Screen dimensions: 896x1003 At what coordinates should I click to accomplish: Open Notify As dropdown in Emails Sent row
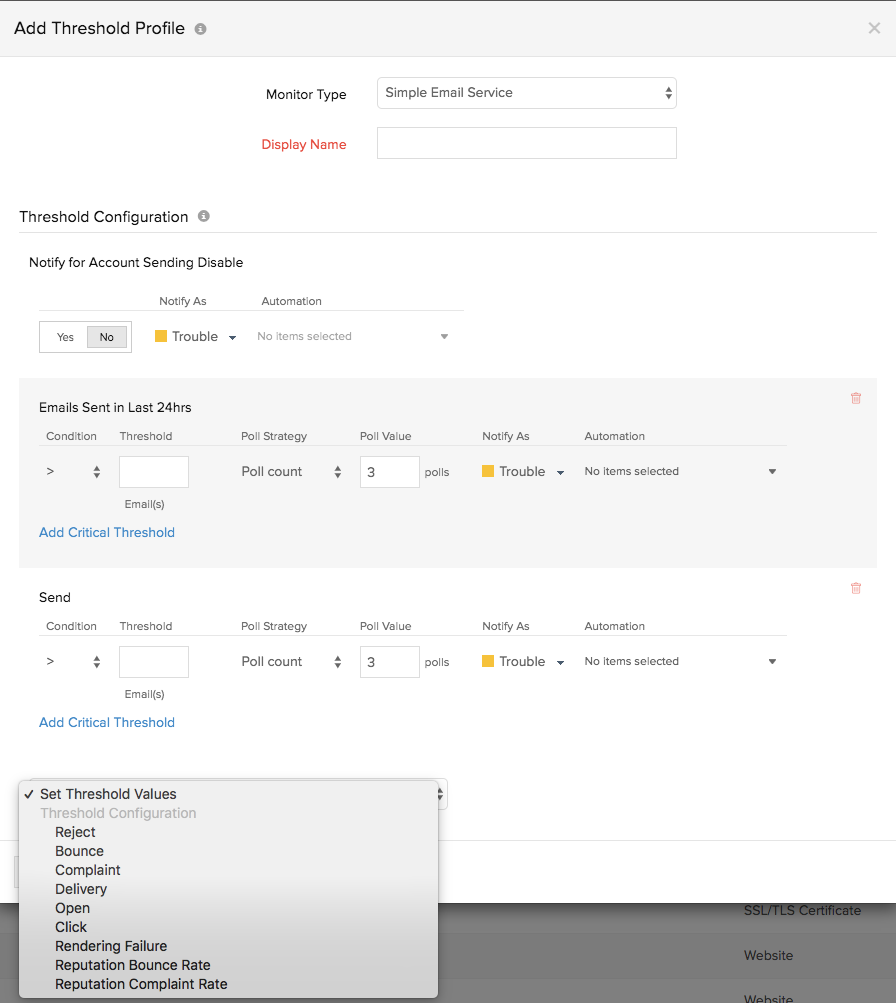coord(523,471)
